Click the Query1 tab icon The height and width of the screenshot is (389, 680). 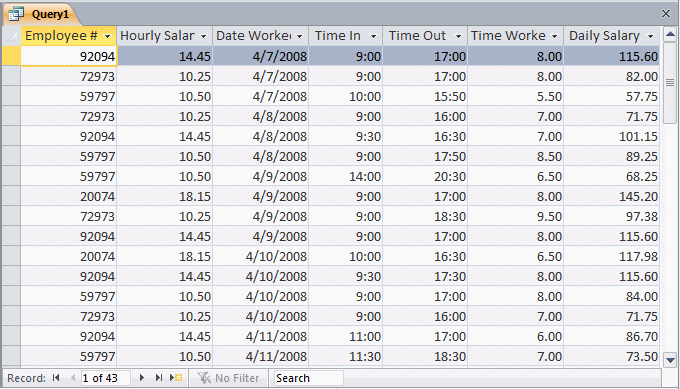[16, 14]
